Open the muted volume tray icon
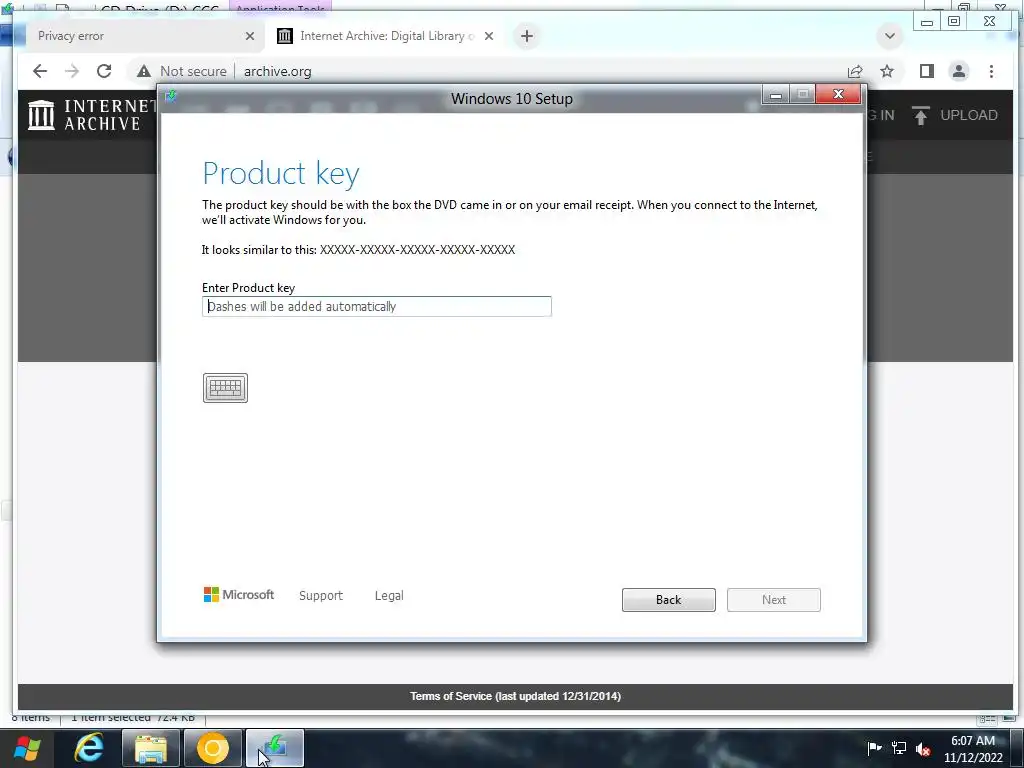 coord(923,748)
